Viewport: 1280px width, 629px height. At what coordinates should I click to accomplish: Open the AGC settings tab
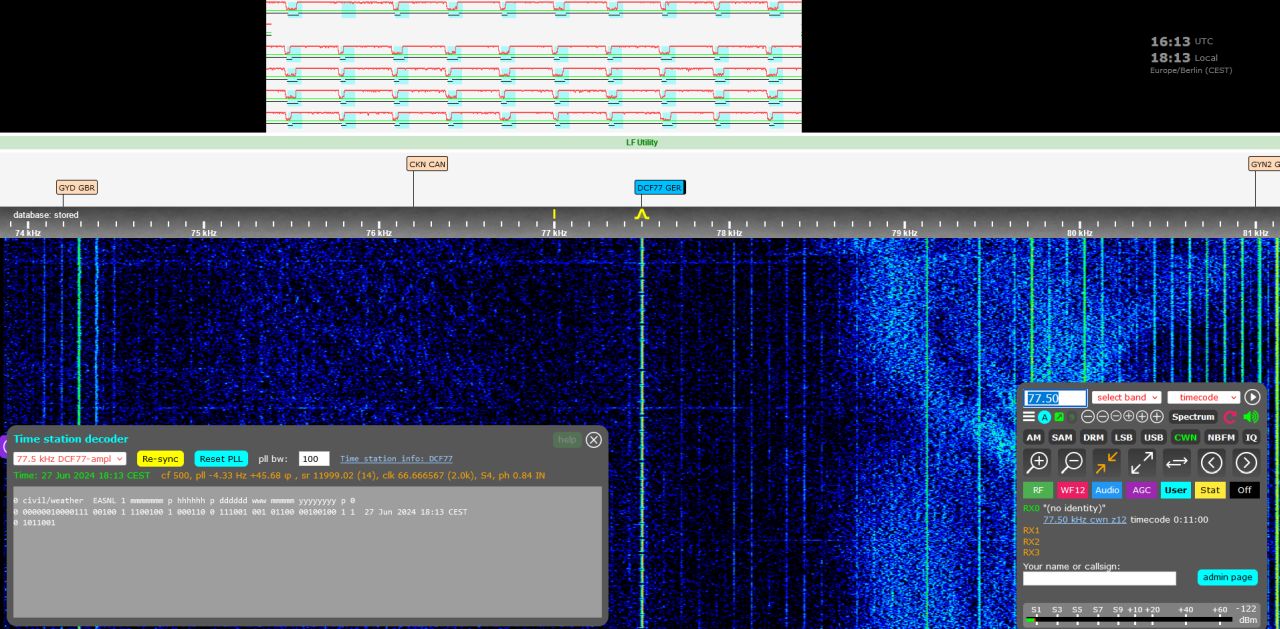[1140, 490]
